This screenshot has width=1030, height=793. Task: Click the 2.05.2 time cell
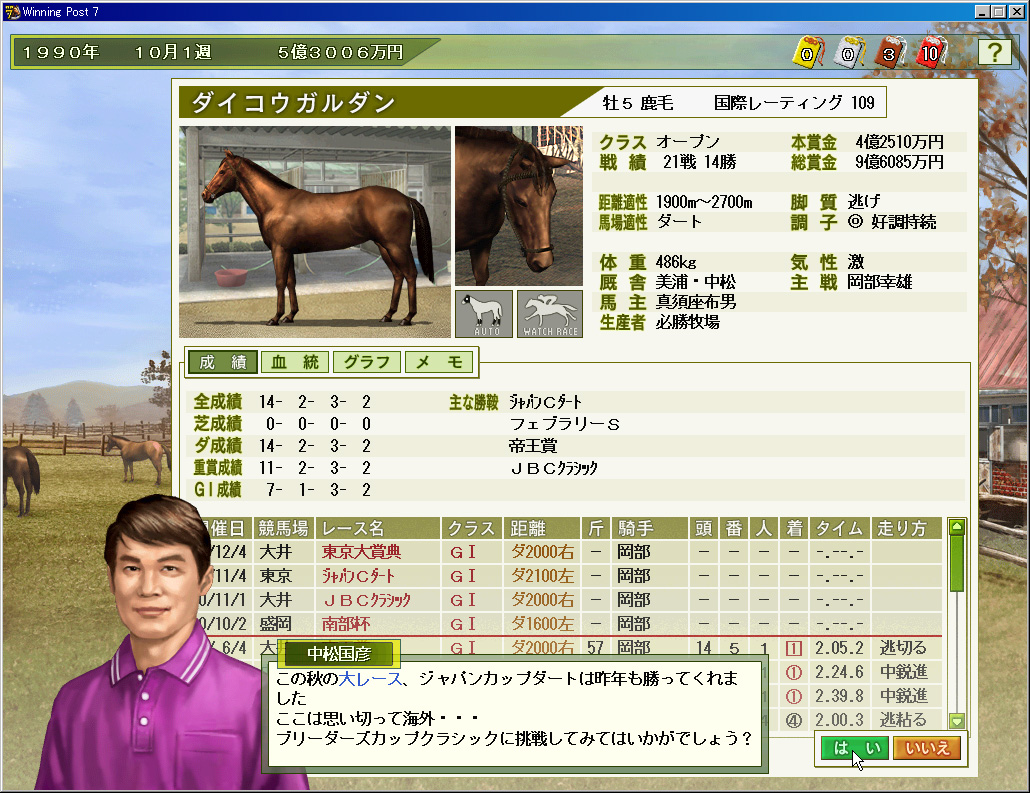(840, 648)
